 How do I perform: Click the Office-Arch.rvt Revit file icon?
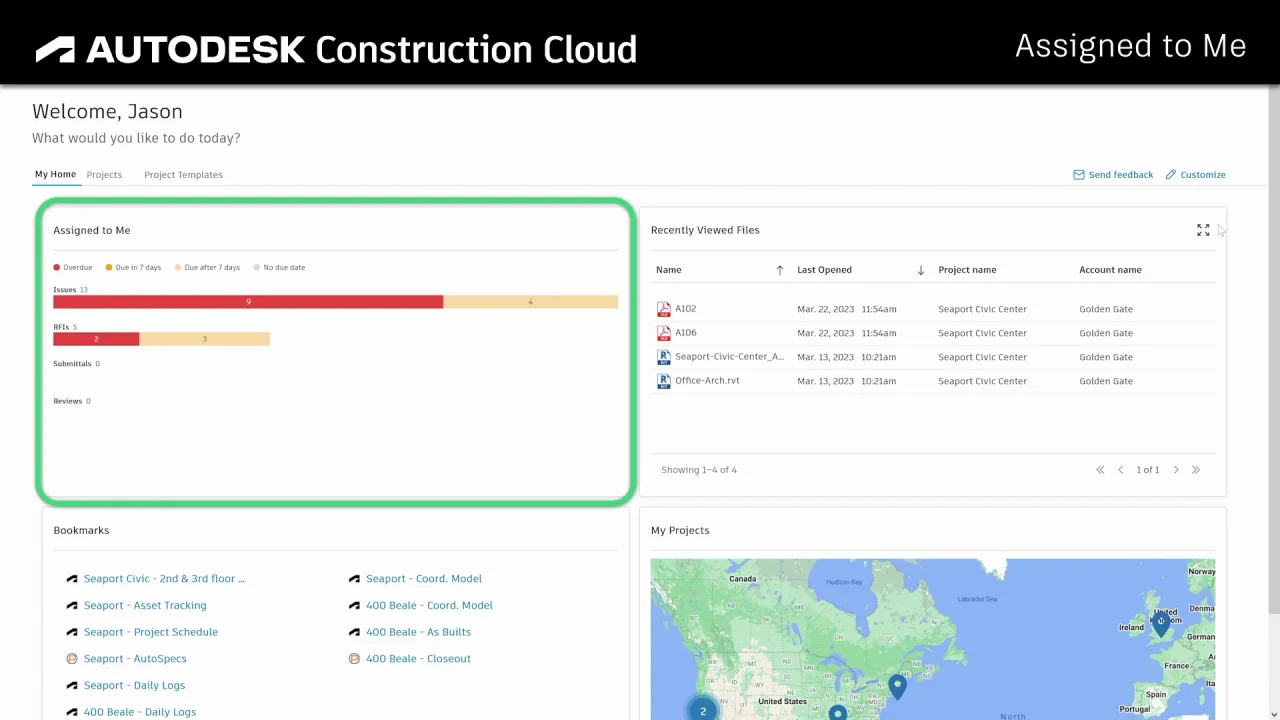(663, 381)
